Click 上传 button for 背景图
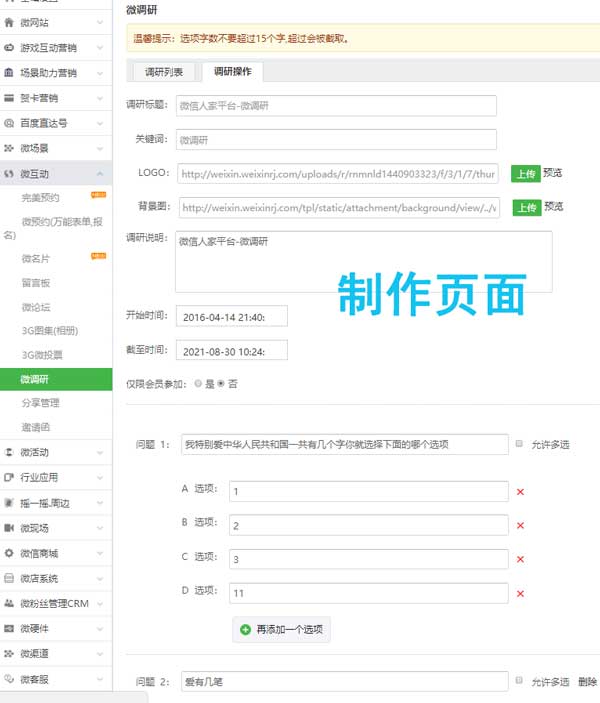This screenshot has width=600, height=703. pyautogui.click(x=527, y=208)
